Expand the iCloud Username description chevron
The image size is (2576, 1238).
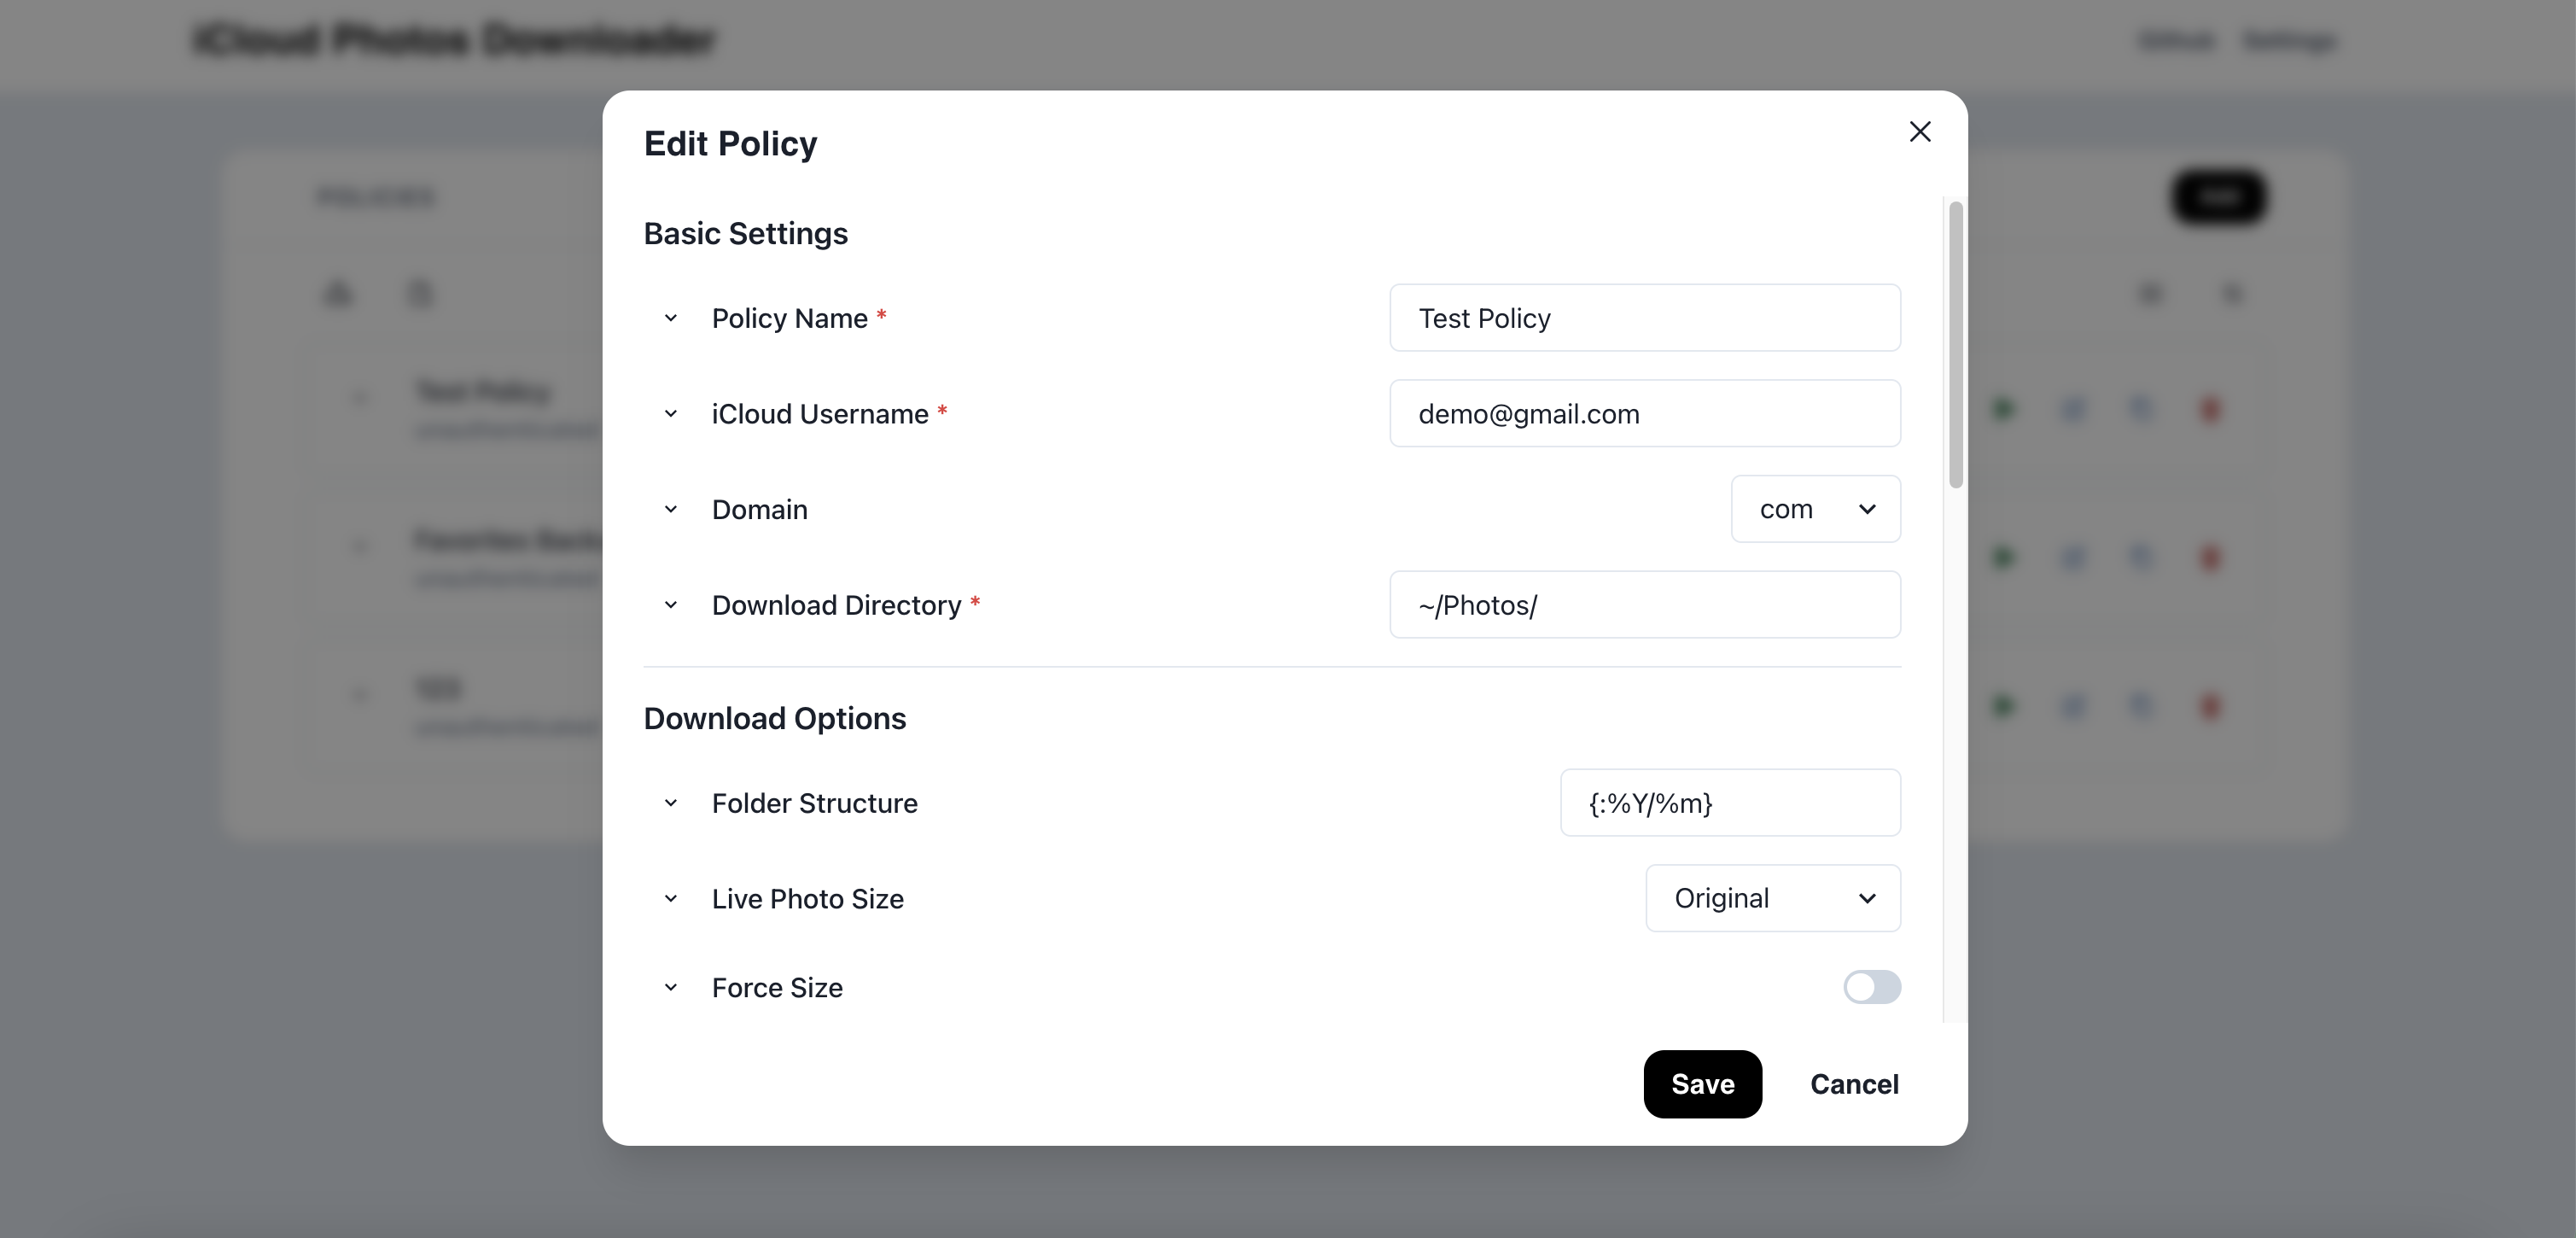click(671, 413)
